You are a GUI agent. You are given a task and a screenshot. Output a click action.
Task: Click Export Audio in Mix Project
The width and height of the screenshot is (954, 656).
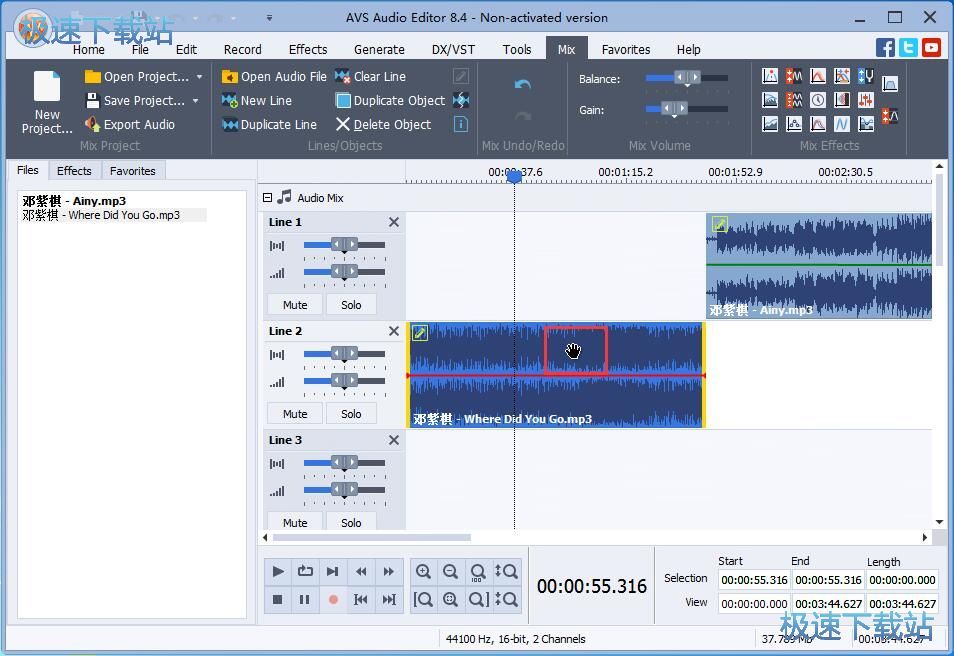(x=130, y=125)
